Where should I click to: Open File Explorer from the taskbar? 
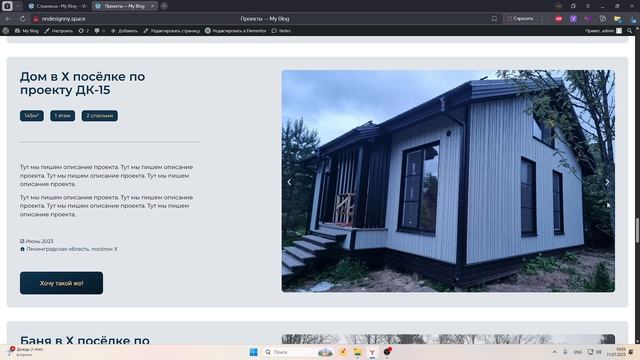[x=358, y=352]
